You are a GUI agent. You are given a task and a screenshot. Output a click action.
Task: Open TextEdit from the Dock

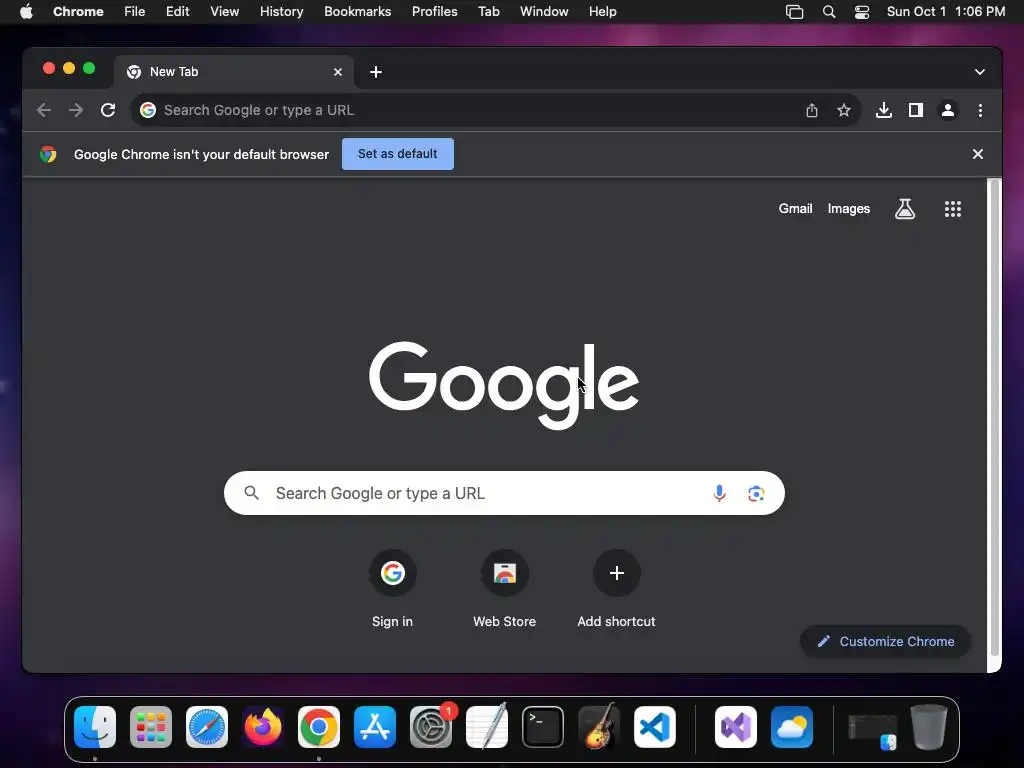click(x=487, y=727)
